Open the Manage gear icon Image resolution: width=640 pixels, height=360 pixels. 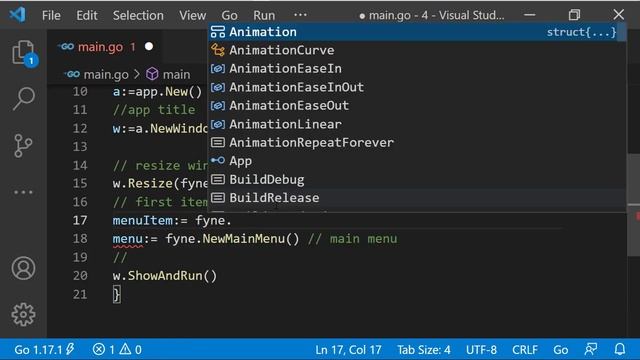tap(23, 314)
